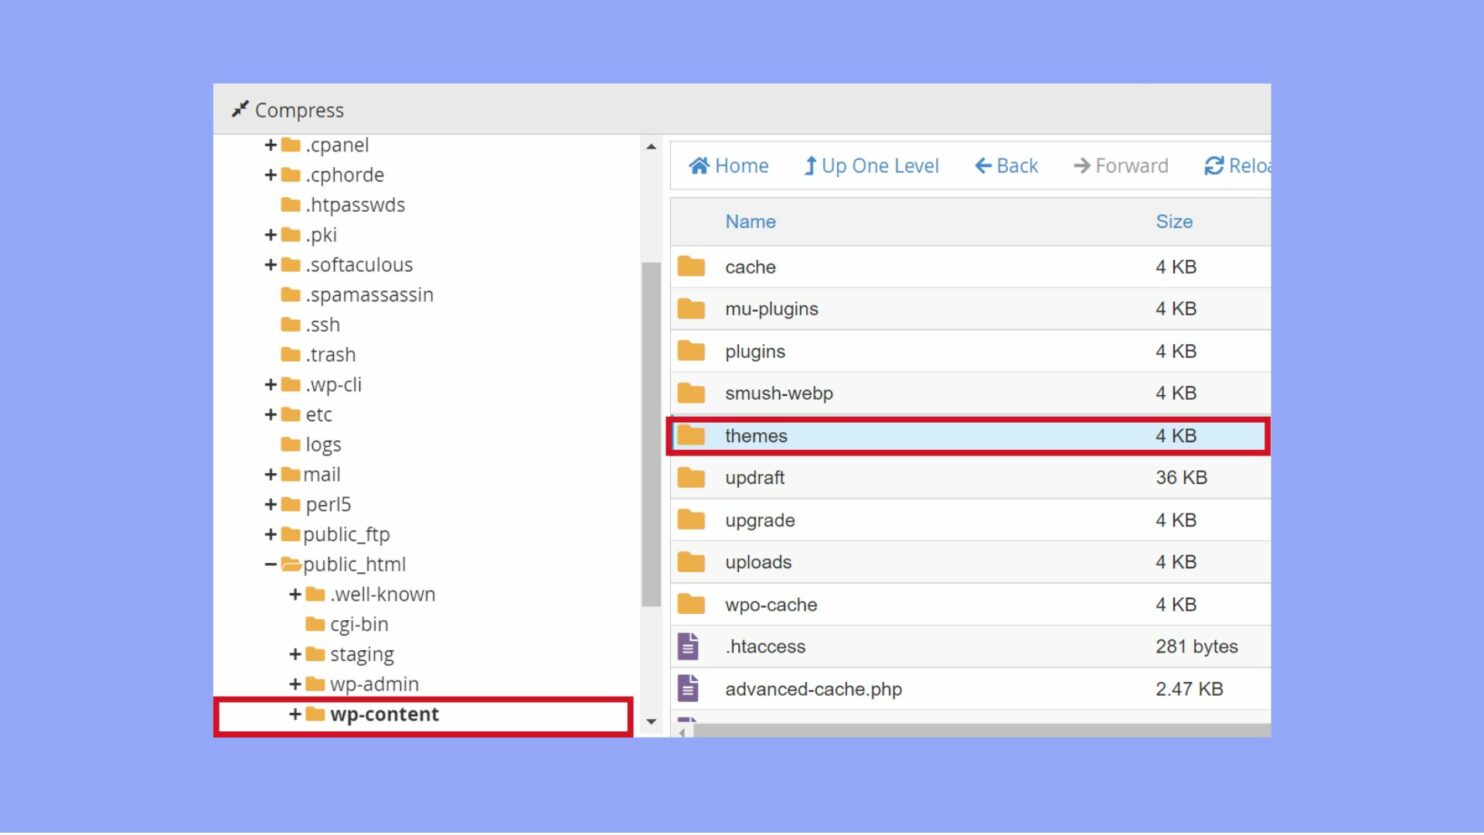Expand the .softaculous tree node
The height and width of the screenshot is (835, 1484).
tap(269, 264)
